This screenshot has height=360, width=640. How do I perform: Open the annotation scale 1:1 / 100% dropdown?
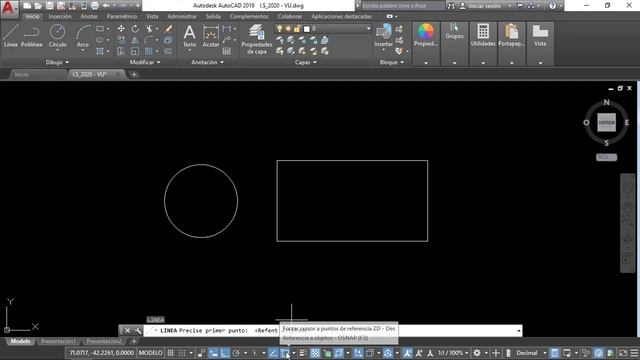[x=453, y=353]
